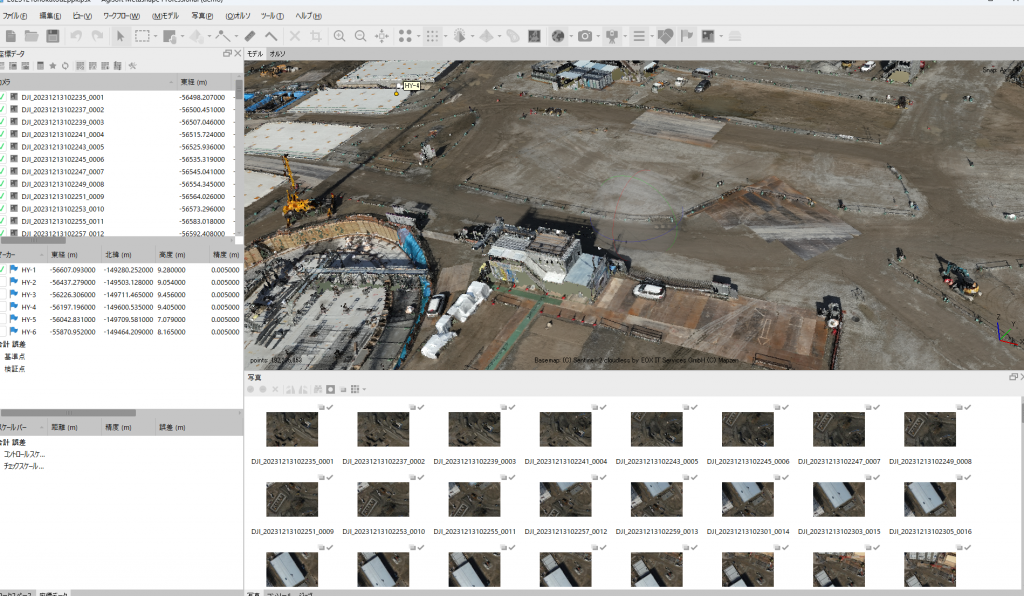The height and width of the screenshot is (596, 1024).
Task: Click the marker table horizontal scrollbar
Action: click(x=68, y=413)
